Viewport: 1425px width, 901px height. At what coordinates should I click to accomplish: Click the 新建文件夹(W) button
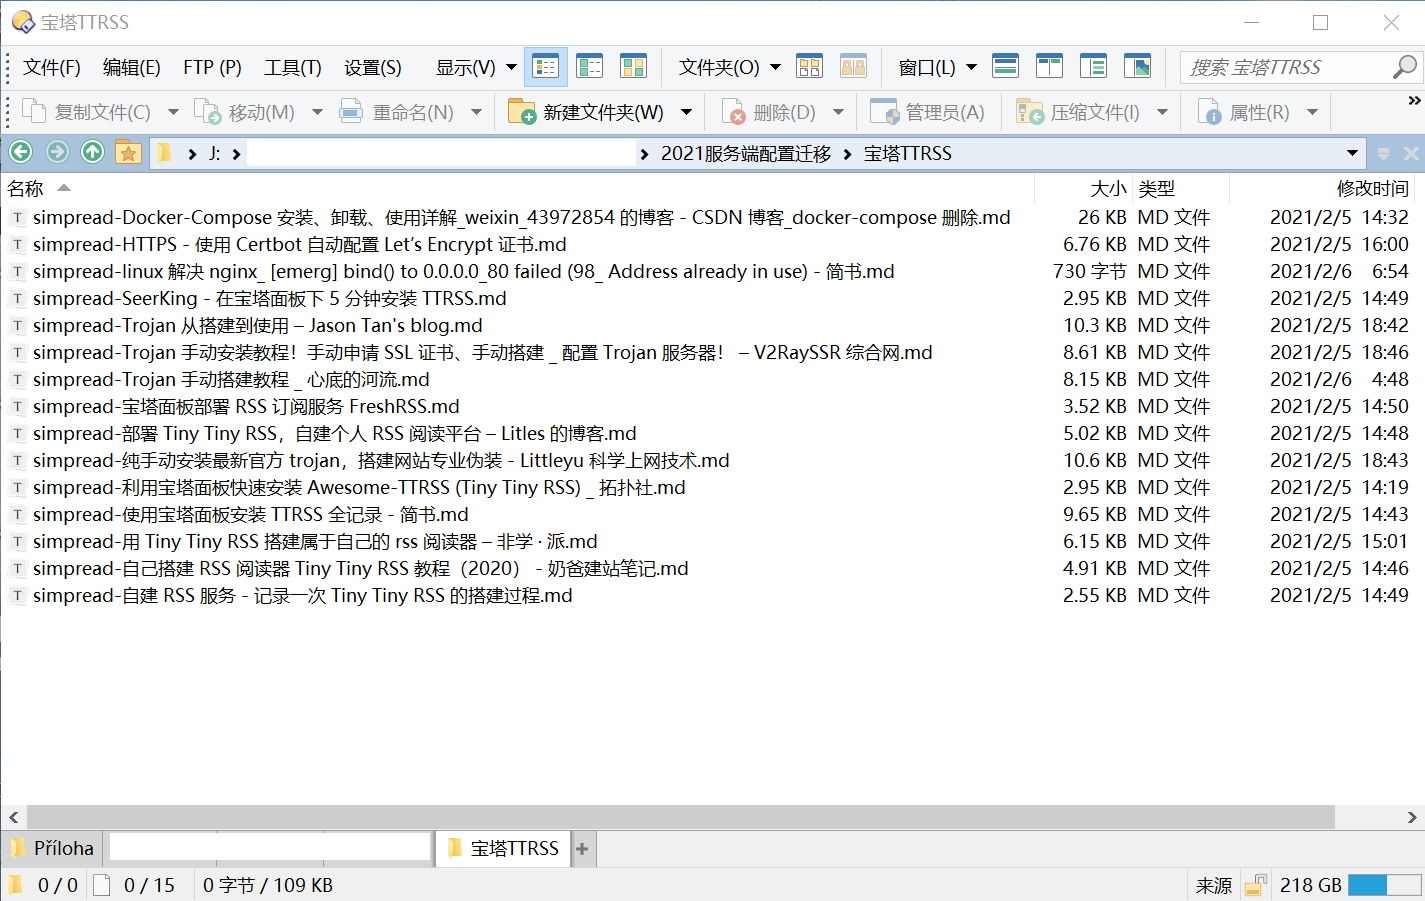coord(587,113)
